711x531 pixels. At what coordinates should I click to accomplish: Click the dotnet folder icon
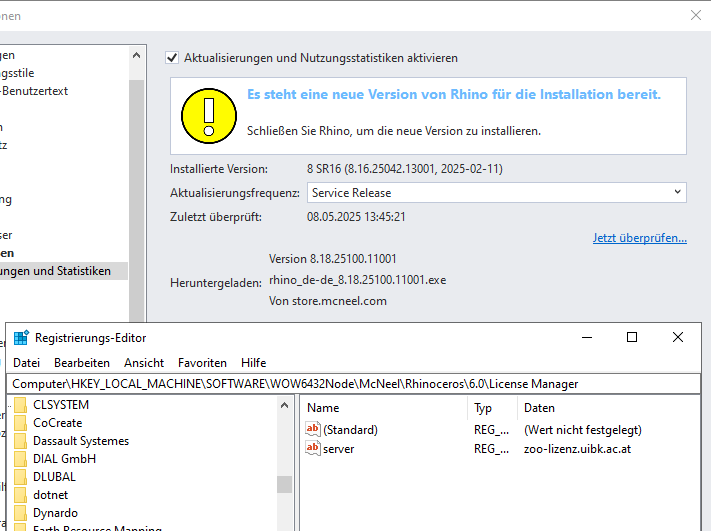pos(20,495)
